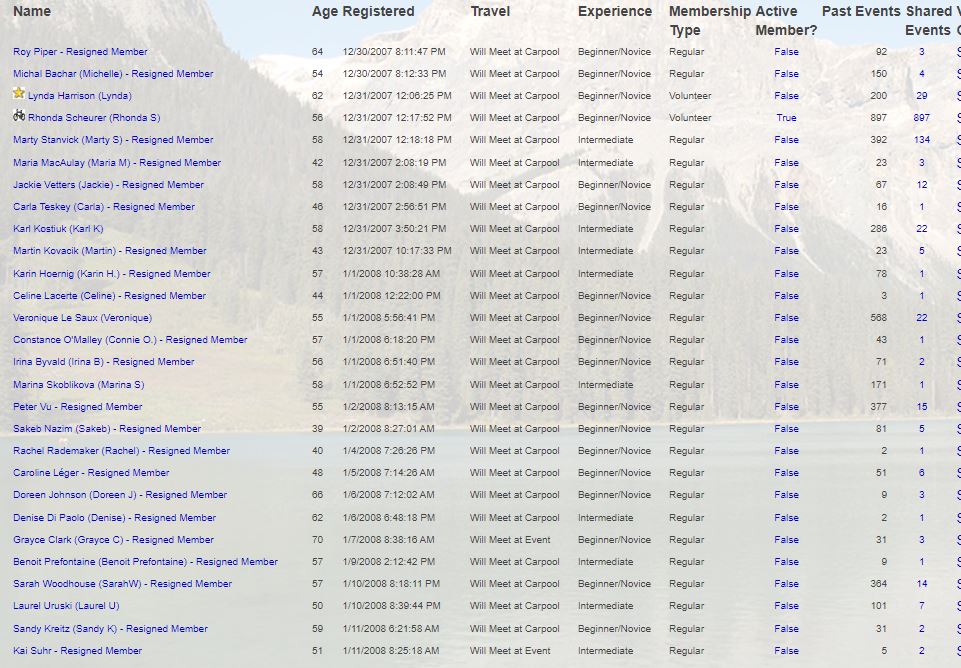Click registered date 1/1/2008 5:56:41 PM
Screen dimensions: 961x668
click(x=389, y=318)
